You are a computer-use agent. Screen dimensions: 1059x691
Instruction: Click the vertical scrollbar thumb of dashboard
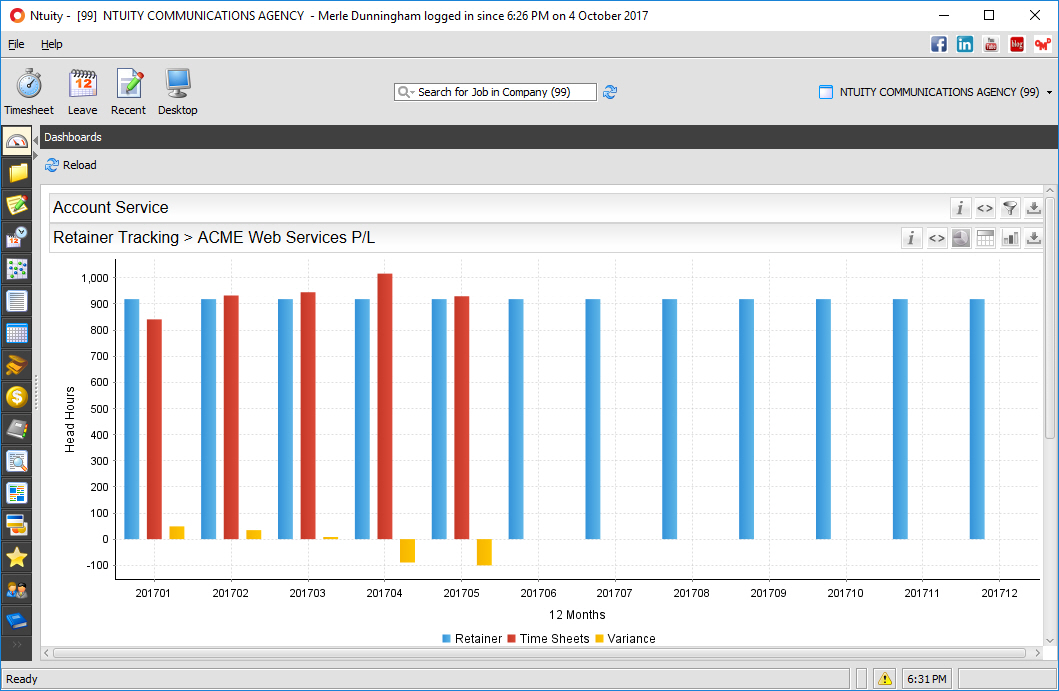point(1050,317)
